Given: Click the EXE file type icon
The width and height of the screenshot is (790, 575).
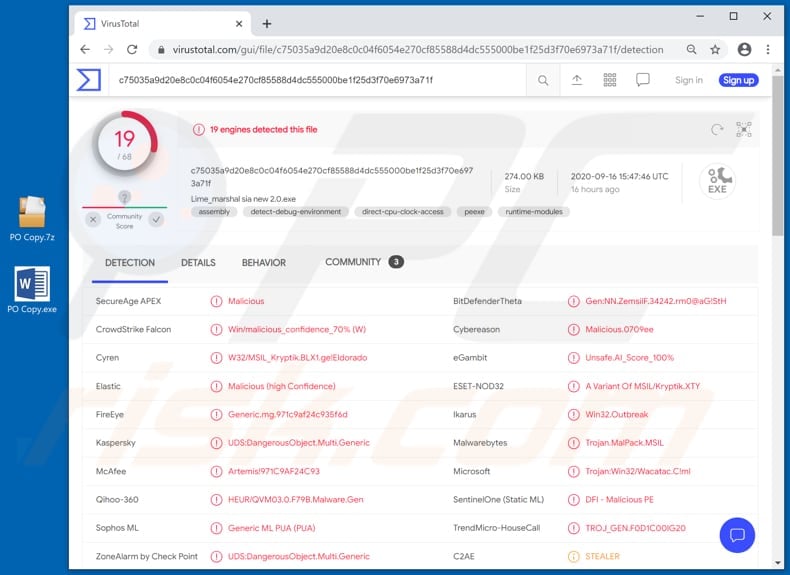Looking at the screenshot, I should click(x=717, y=181).
